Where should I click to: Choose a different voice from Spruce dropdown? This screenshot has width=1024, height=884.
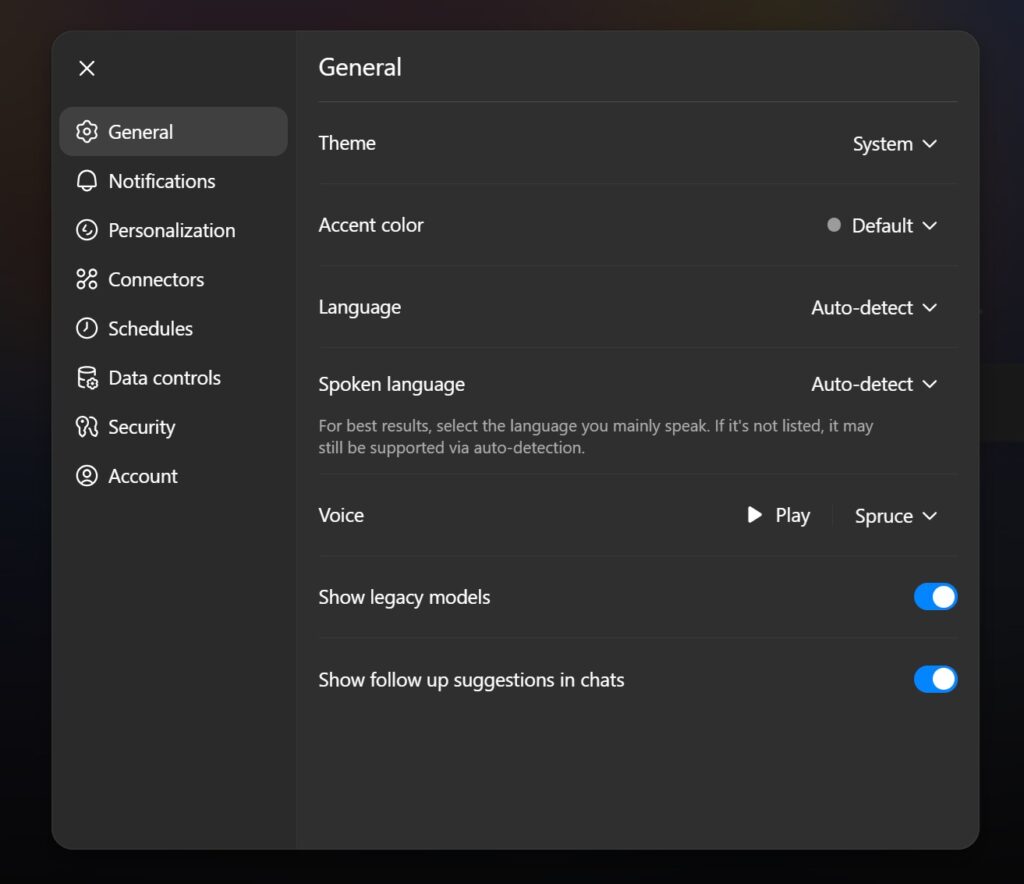(895, 516)
